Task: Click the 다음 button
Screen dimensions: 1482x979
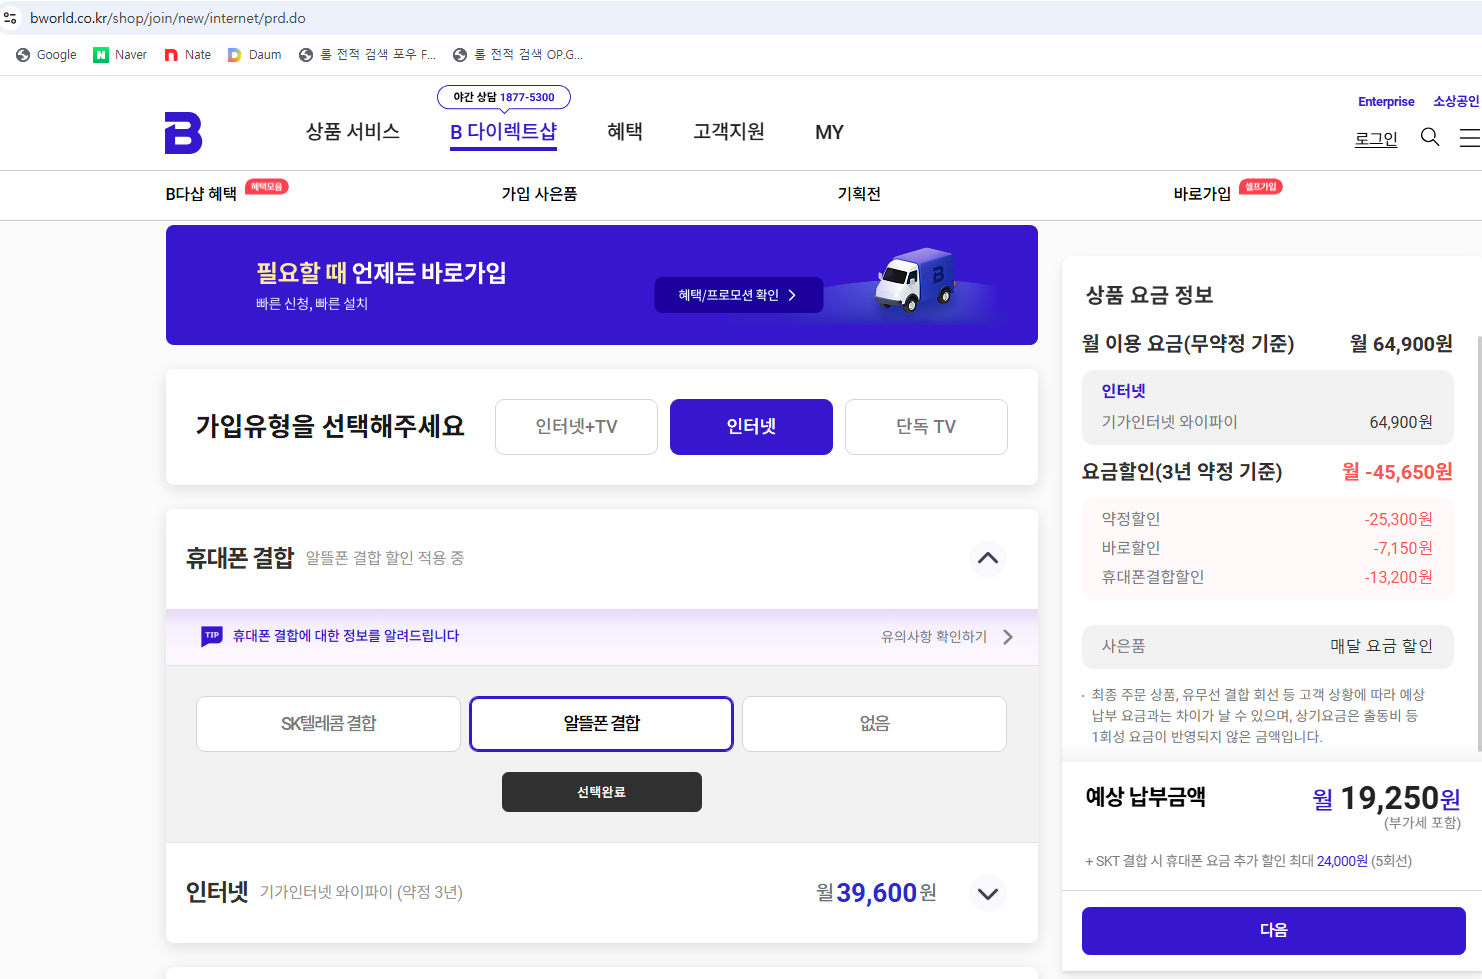Action: click(x=1273, y=930)
